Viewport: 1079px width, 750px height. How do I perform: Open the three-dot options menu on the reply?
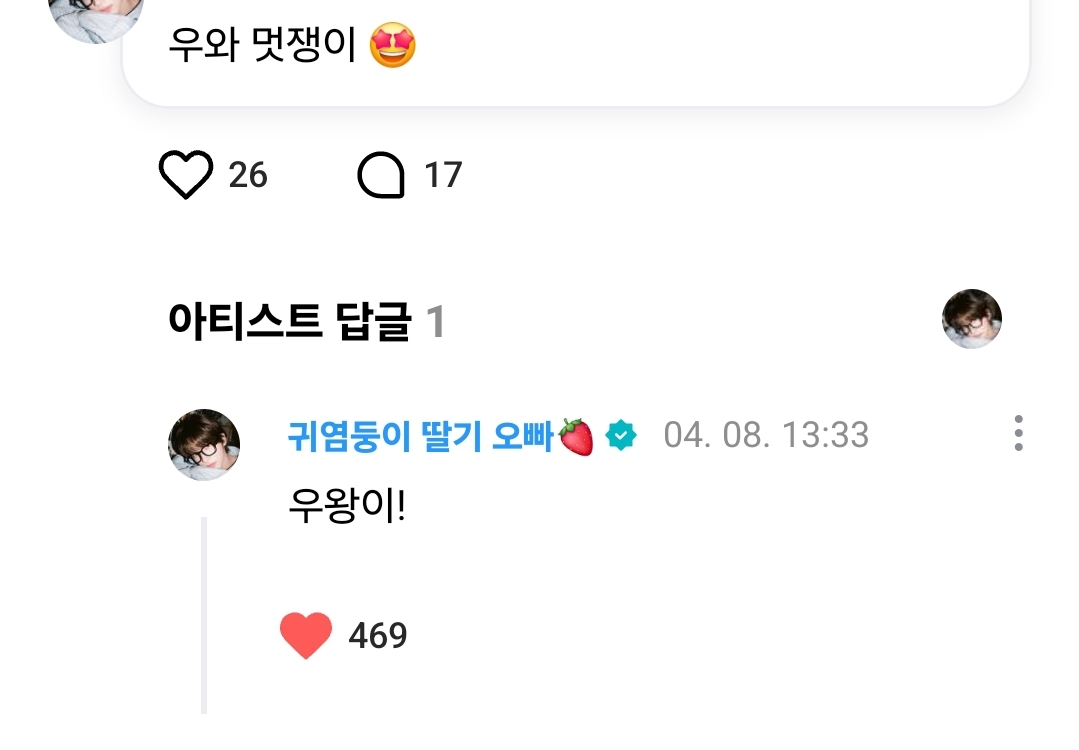1018,434
